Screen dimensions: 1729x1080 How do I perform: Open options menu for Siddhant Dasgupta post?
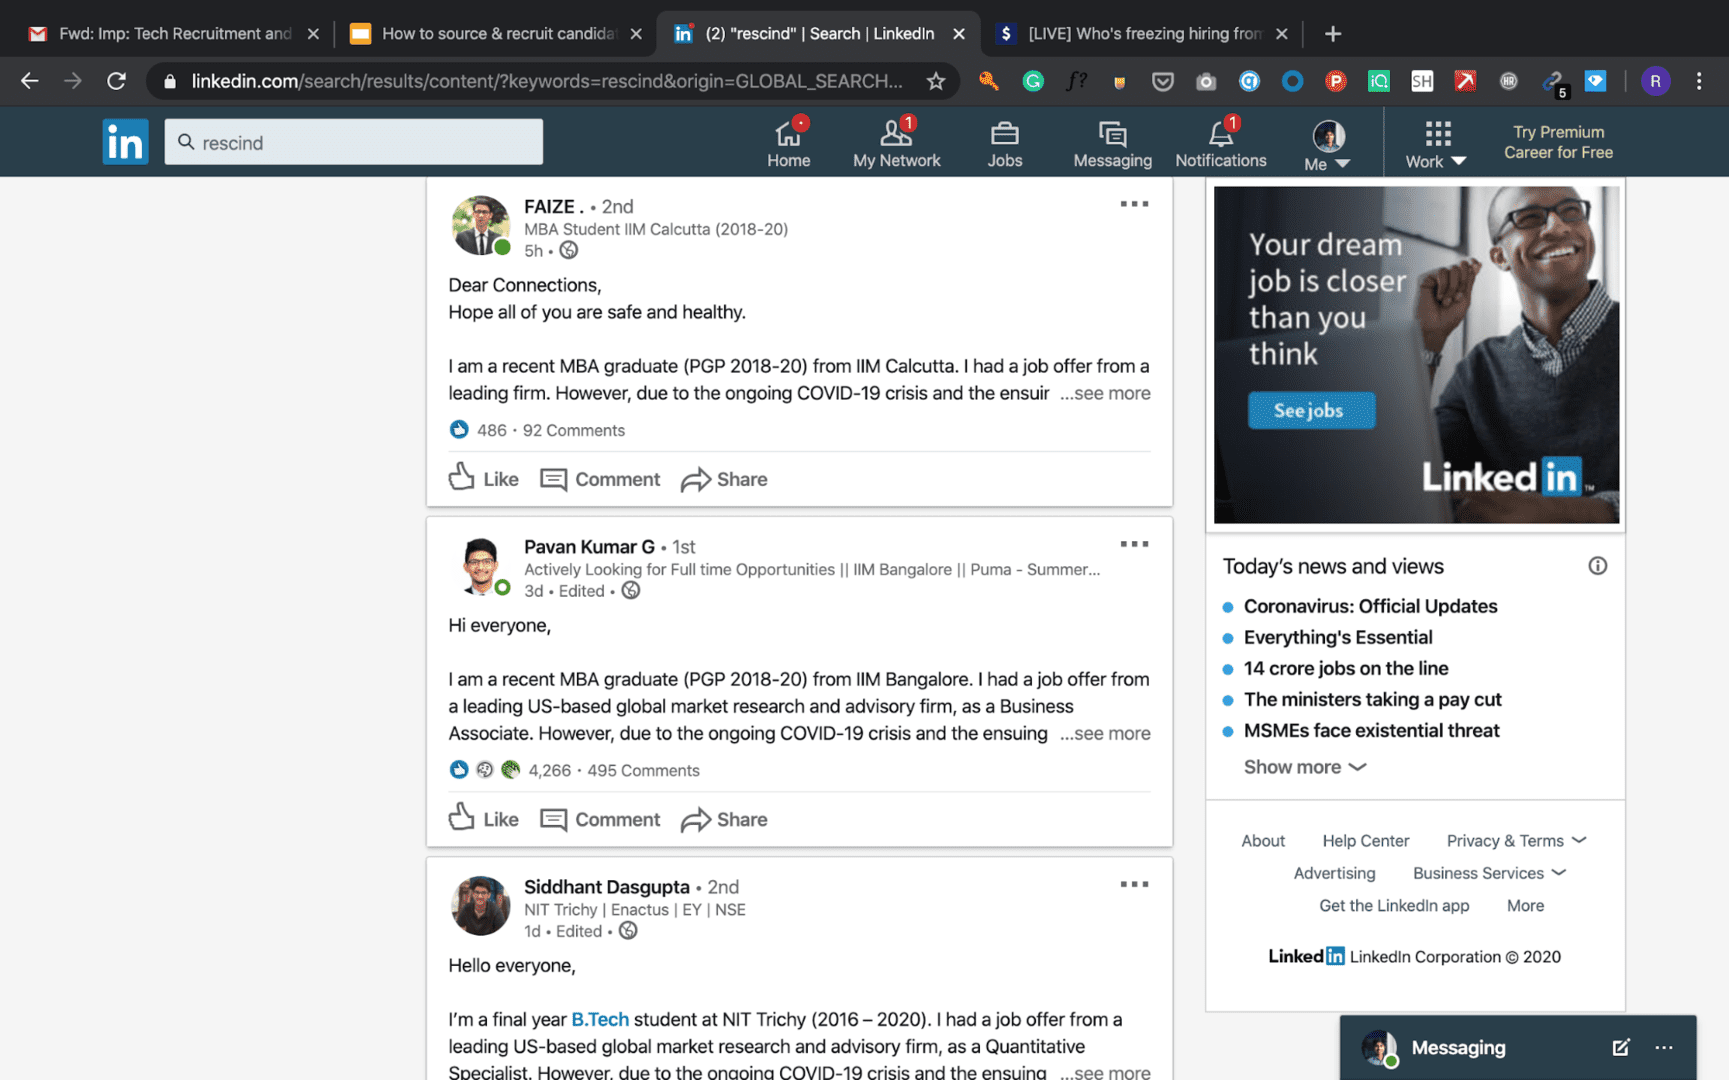1134,884
